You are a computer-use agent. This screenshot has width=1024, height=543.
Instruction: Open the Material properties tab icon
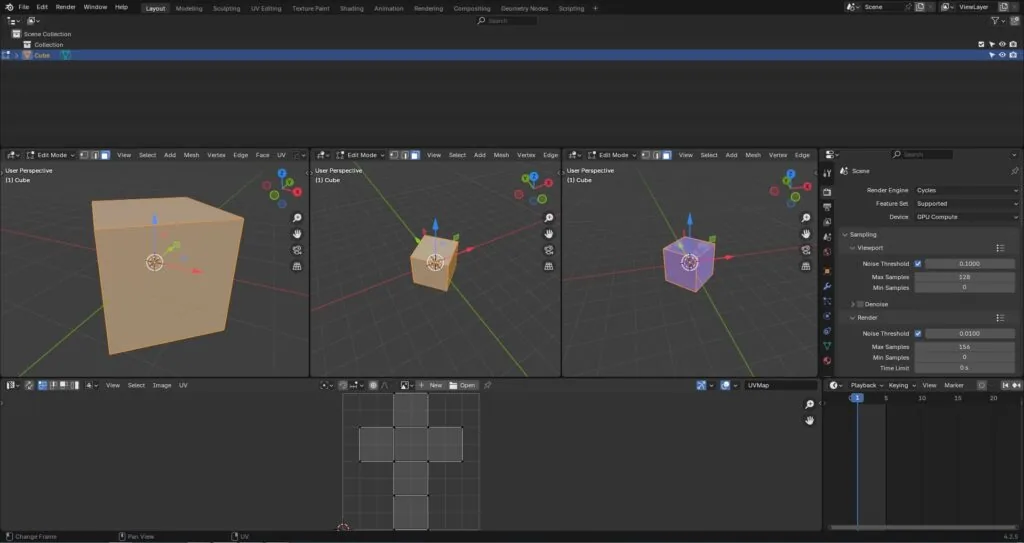click(827, 361)
